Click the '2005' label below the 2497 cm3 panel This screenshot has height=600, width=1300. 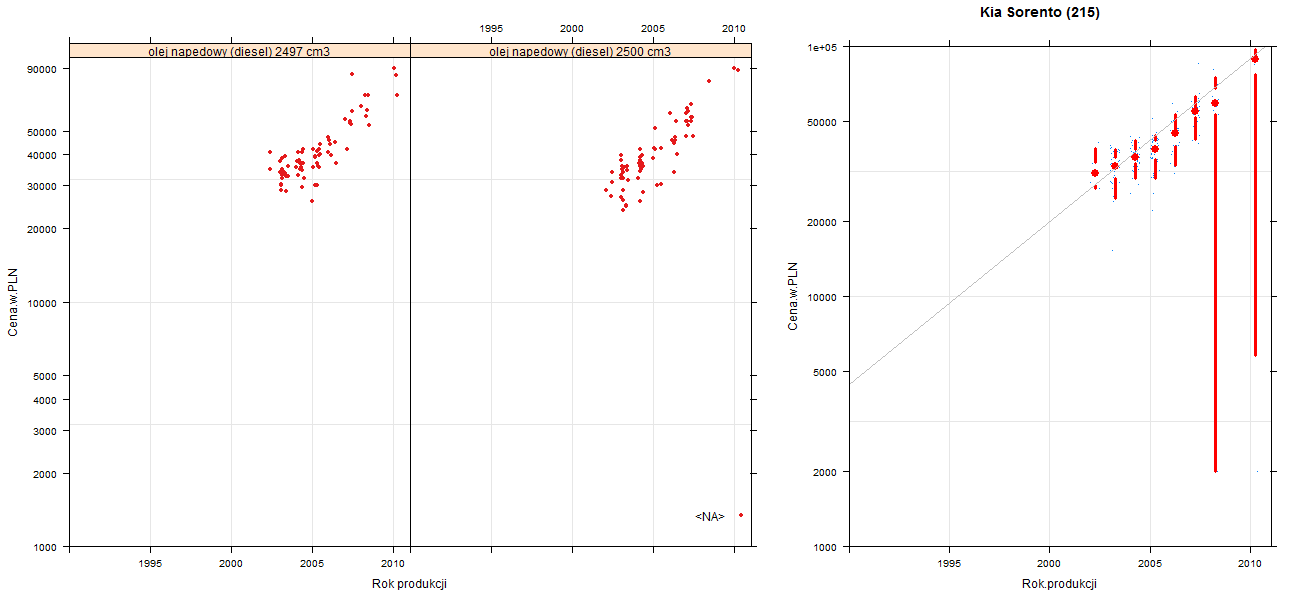tap(312, 564)
